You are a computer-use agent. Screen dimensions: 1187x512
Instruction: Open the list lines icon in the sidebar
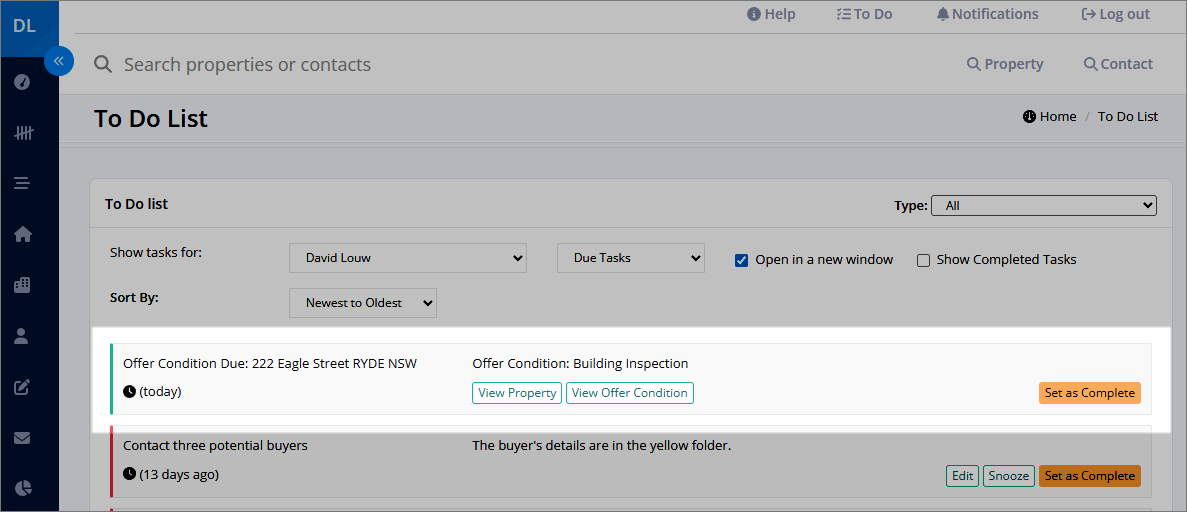point(23,183)
